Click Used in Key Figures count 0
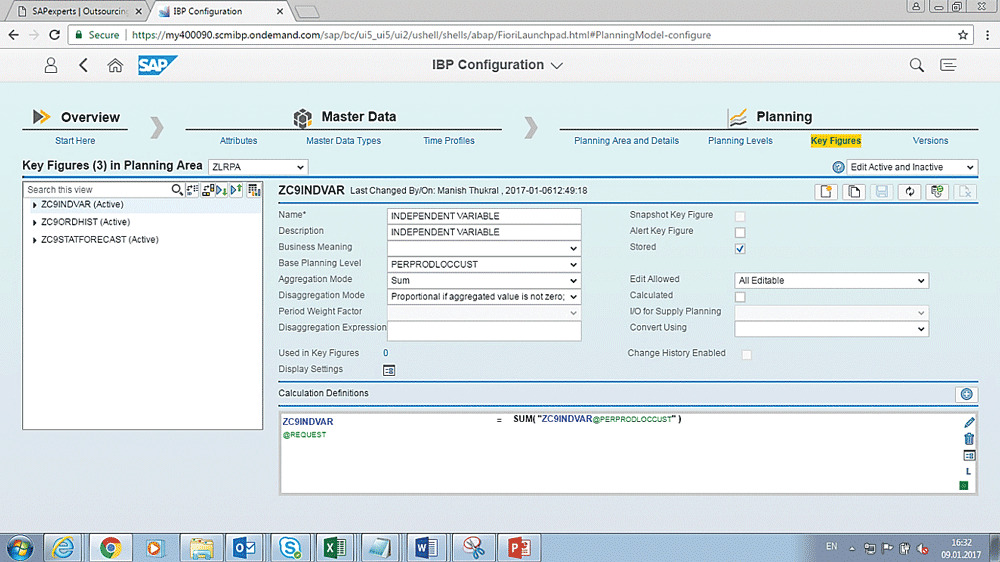This screenshot has width=1000, height=562. pyautogui.click(x=385, y=353)
